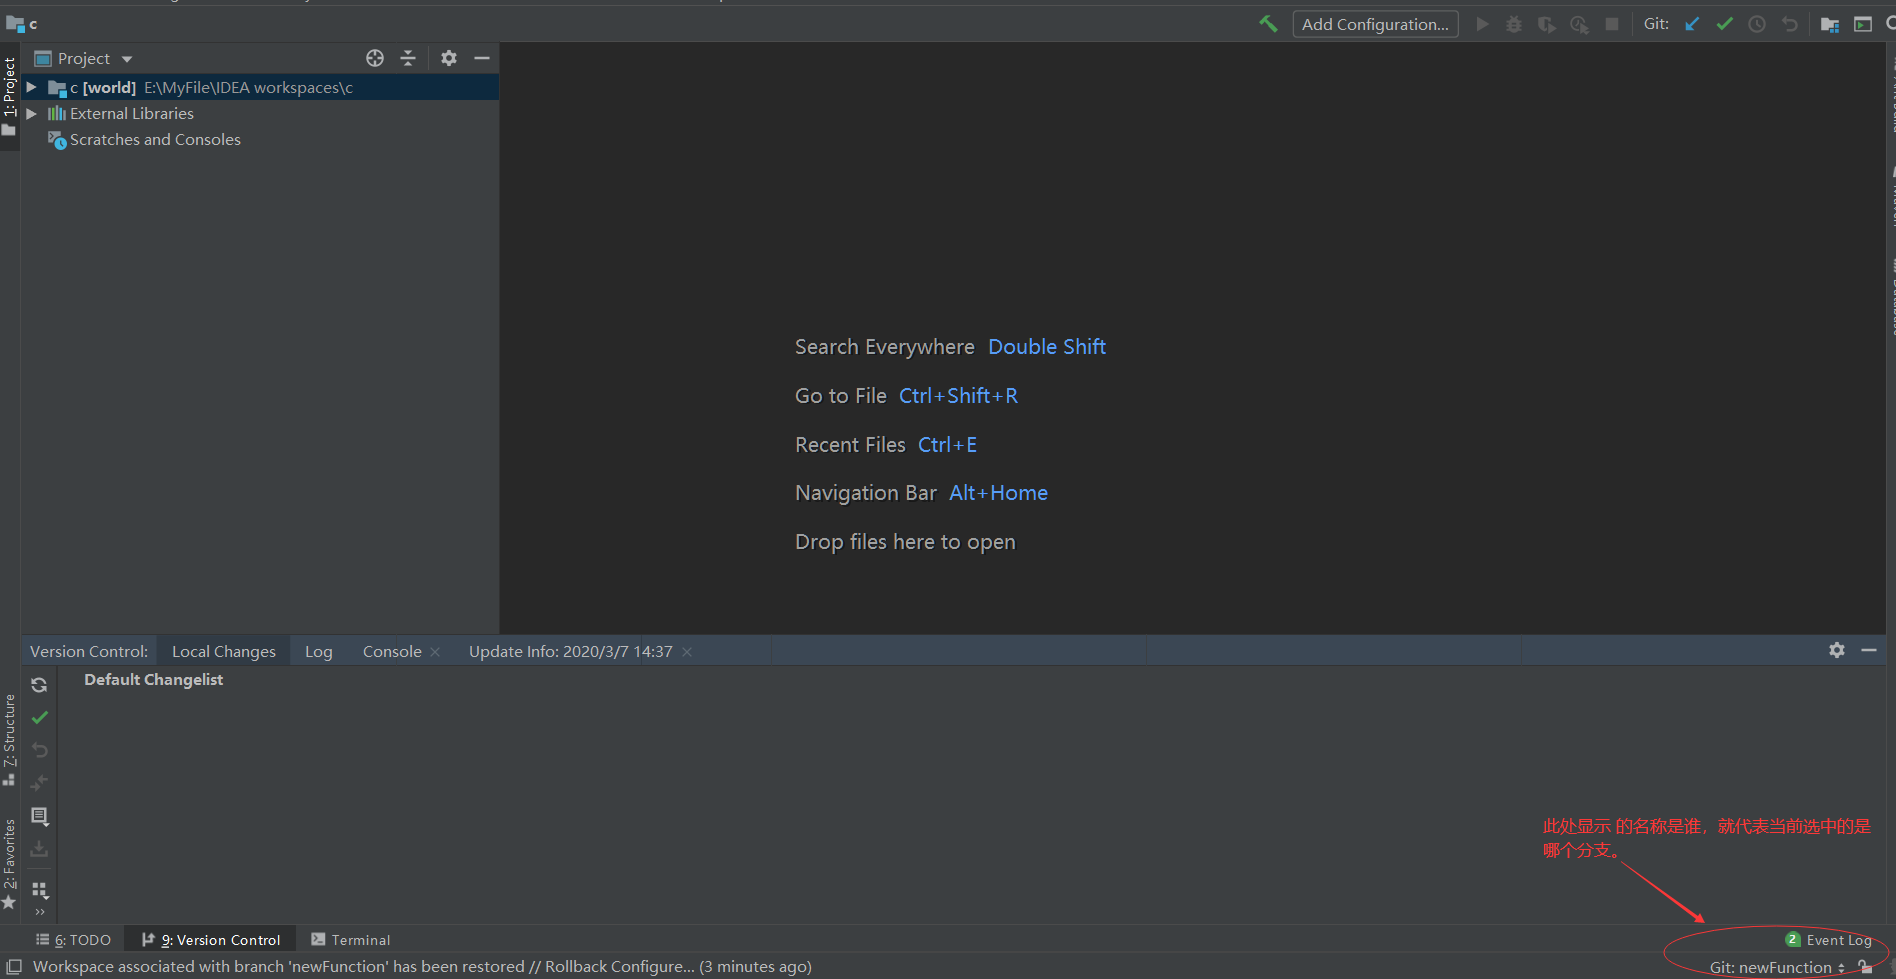Click the Run play icon
Screen dimensions: 1896x979
point(1482,24)
